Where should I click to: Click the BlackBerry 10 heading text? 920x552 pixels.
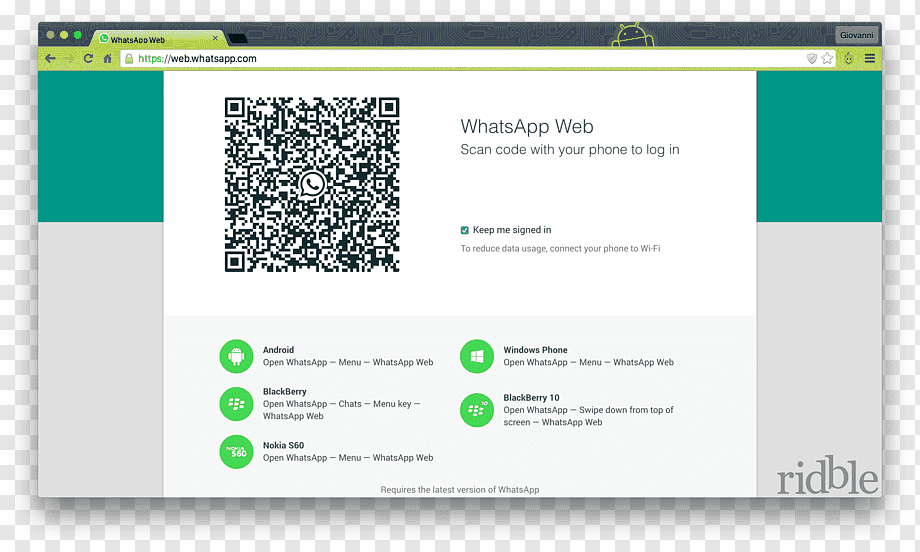tap(531, 397)
